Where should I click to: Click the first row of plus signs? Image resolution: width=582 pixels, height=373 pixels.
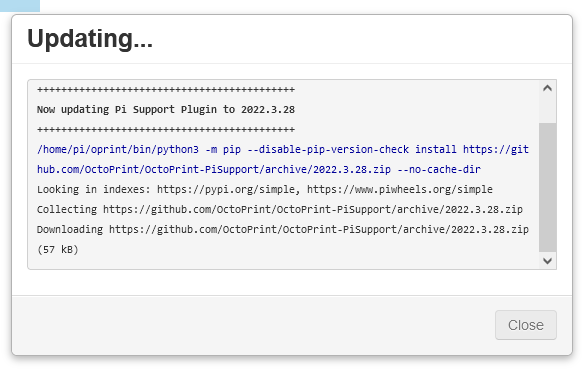pos(166,89)
